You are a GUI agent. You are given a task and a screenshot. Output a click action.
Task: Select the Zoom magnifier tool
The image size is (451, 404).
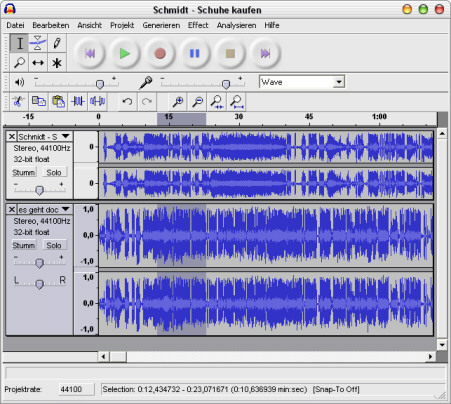pyautogui.click(x=19, y=62)
